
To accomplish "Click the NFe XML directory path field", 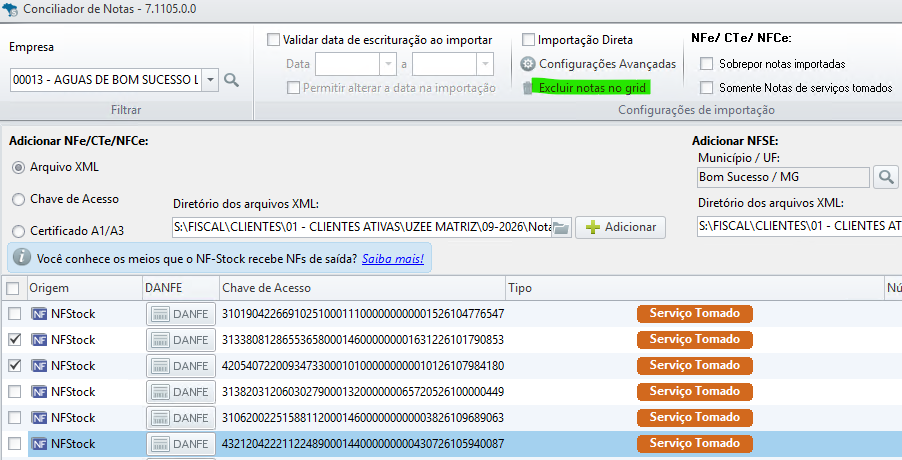I will click(x=362, y=227).
